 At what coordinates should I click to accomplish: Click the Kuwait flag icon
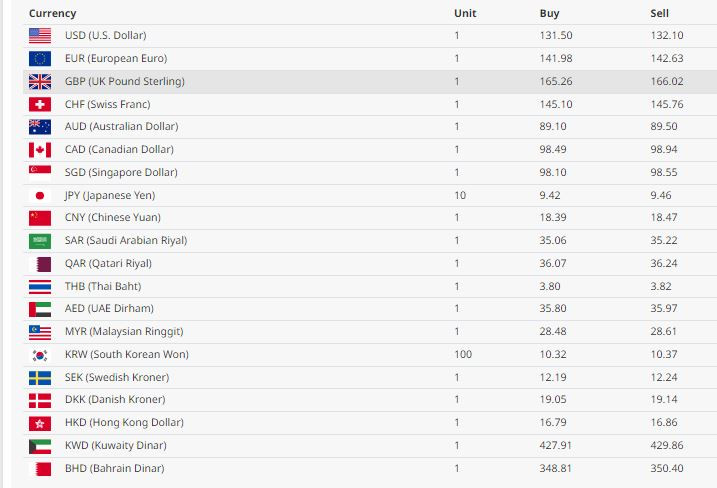coord(40,445)
